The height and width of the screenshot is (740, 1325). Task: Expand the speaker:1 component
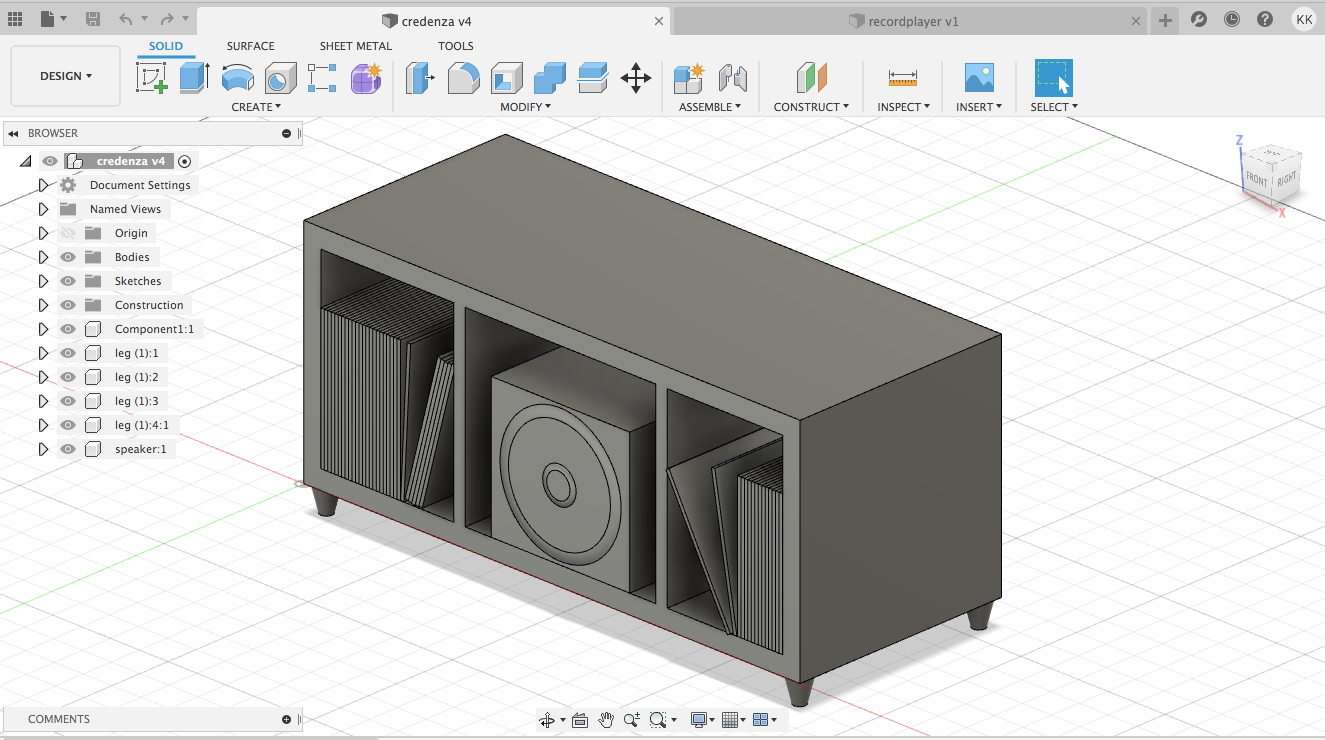[x=43, y=449]
